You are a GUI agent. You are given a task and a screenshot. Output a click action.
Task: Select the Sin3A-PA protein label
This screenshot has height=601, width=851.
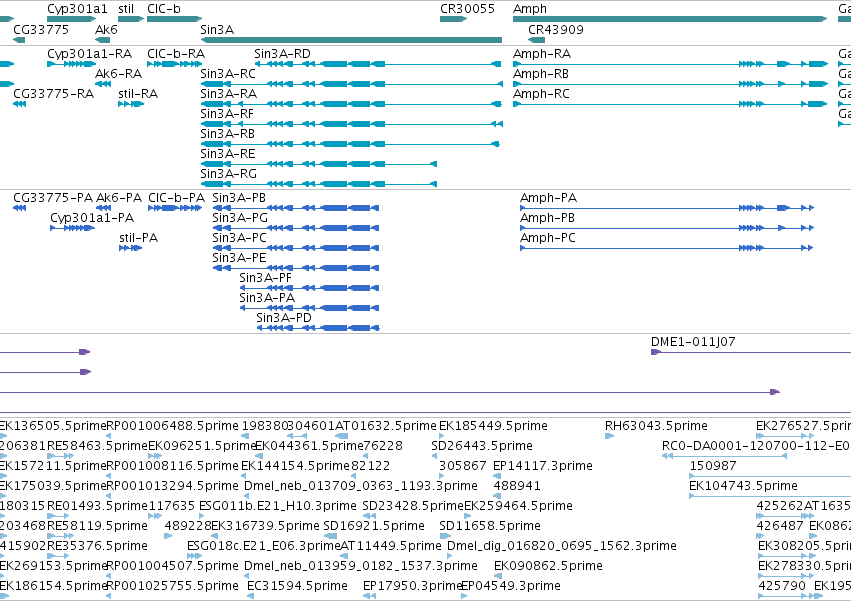tap(267, 299)
